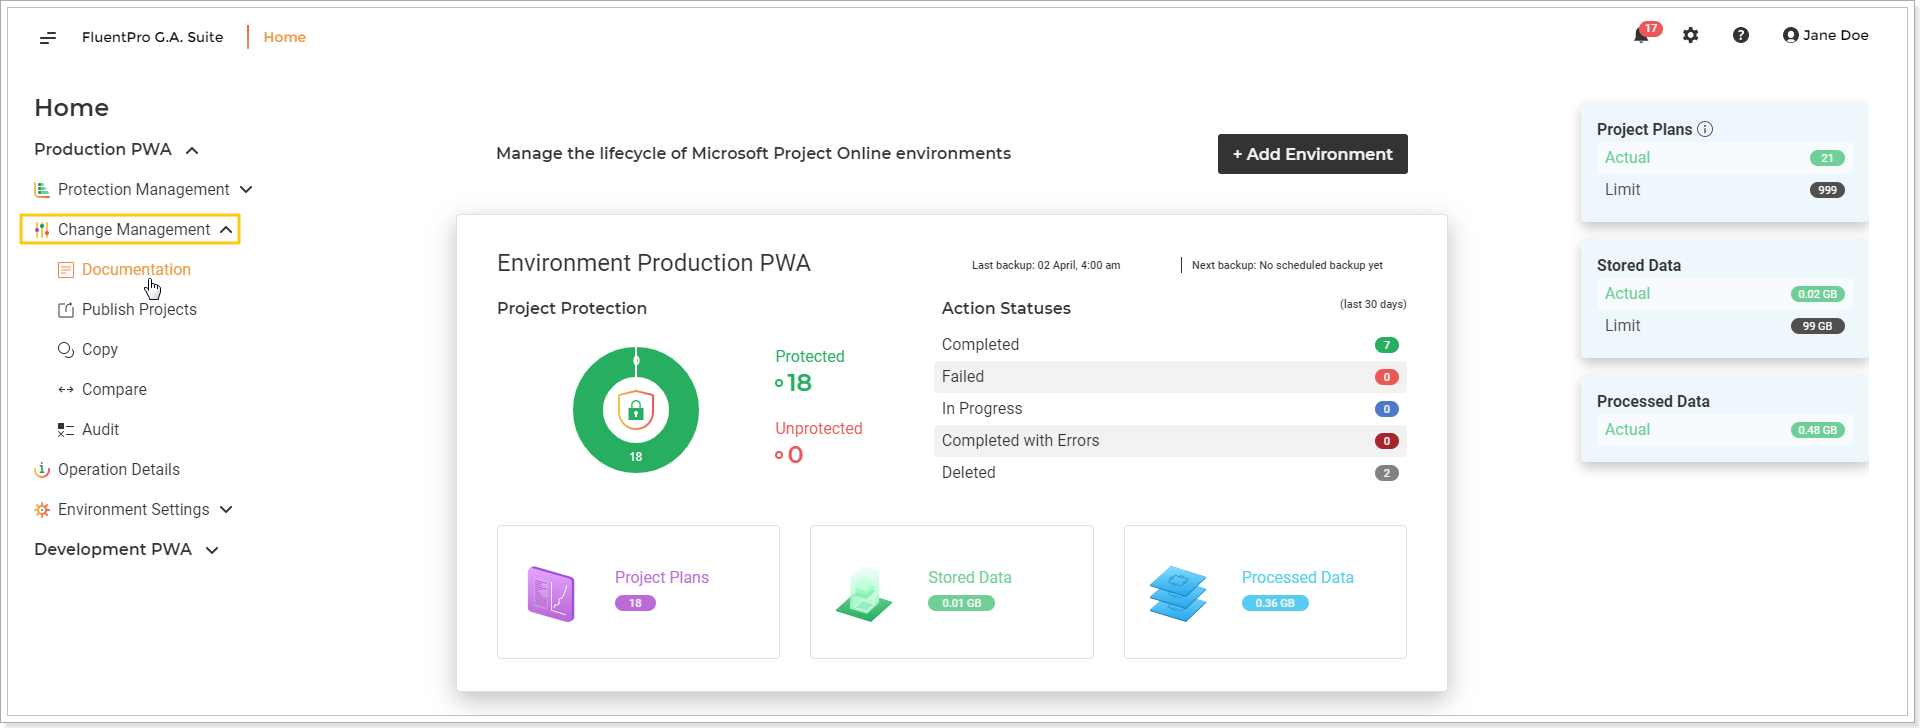Viewport: 1920px width, 728px height.
Task: Click the Last backup date text
Action: coord(1046,265)
